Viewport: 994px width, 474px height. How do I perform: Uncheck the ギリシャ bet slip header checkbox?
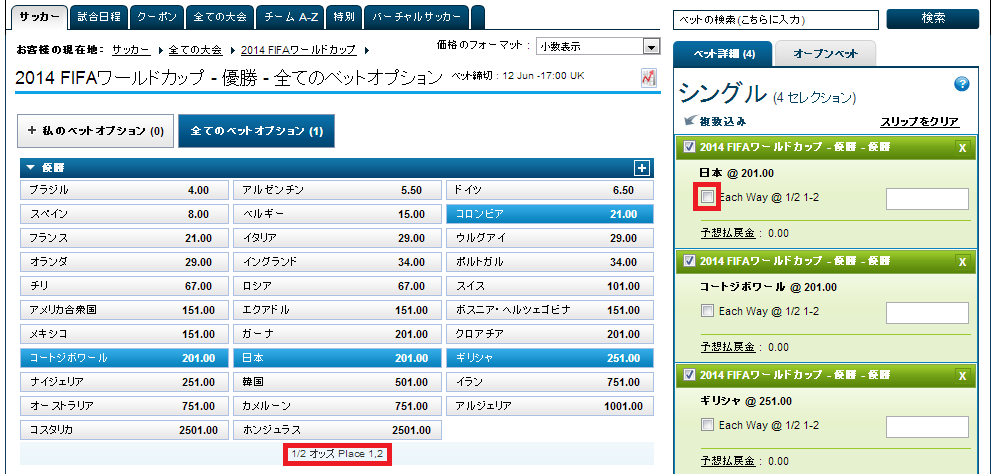coord(689,375)
